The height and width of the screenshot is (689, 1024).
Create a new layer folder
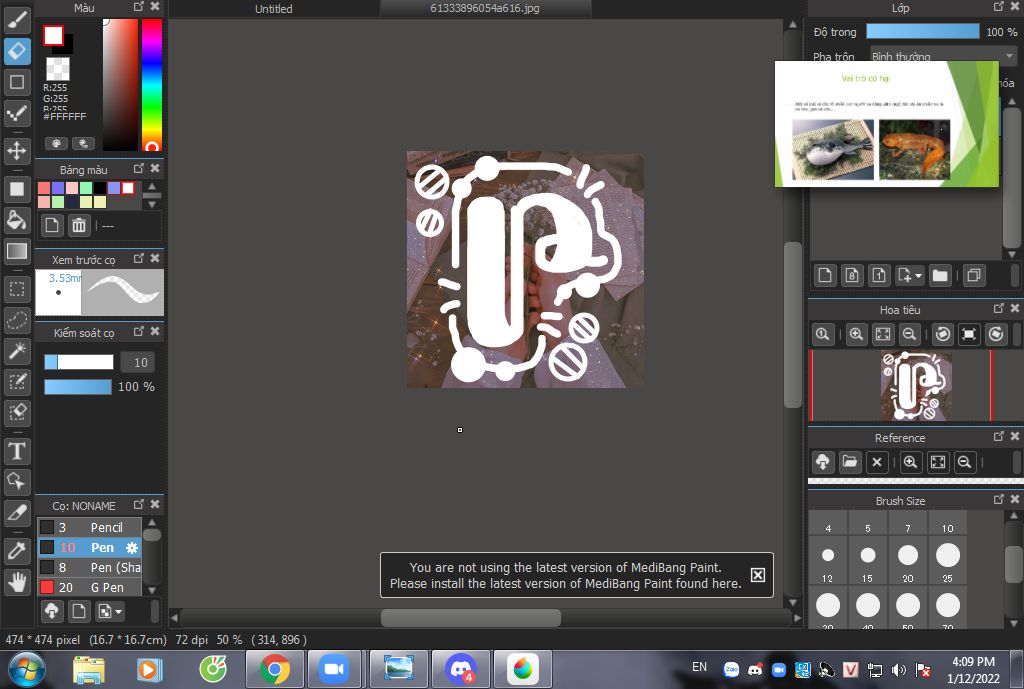tap(940, 276)
